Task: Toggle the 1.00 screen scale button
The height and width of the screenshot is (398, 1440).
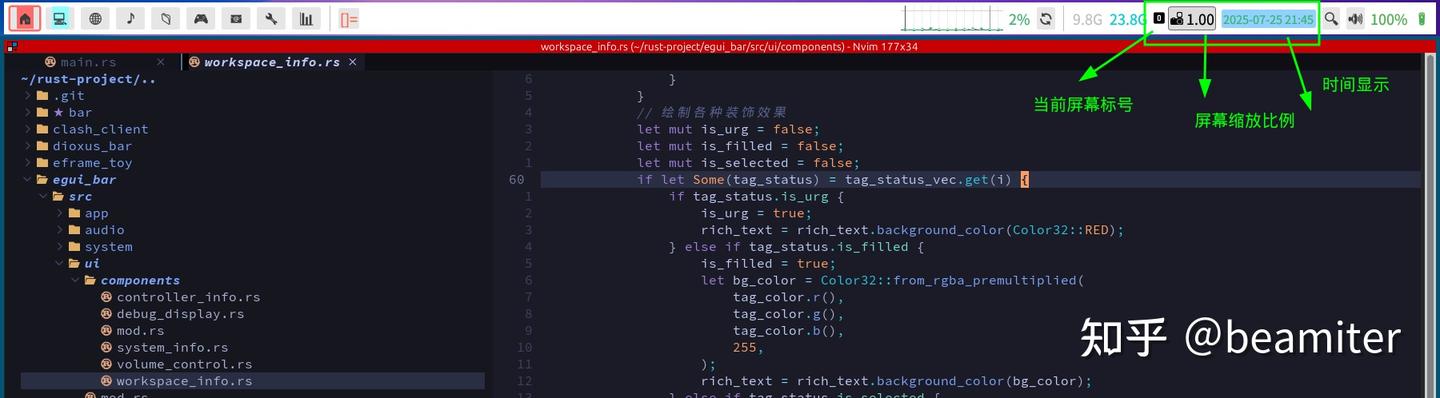Action: click(1192, 19)
